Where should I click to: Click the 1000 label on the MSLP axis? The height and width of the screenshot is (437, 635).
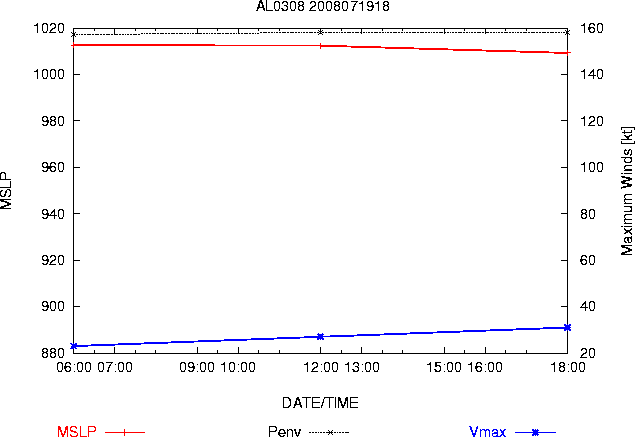point(49,75)
